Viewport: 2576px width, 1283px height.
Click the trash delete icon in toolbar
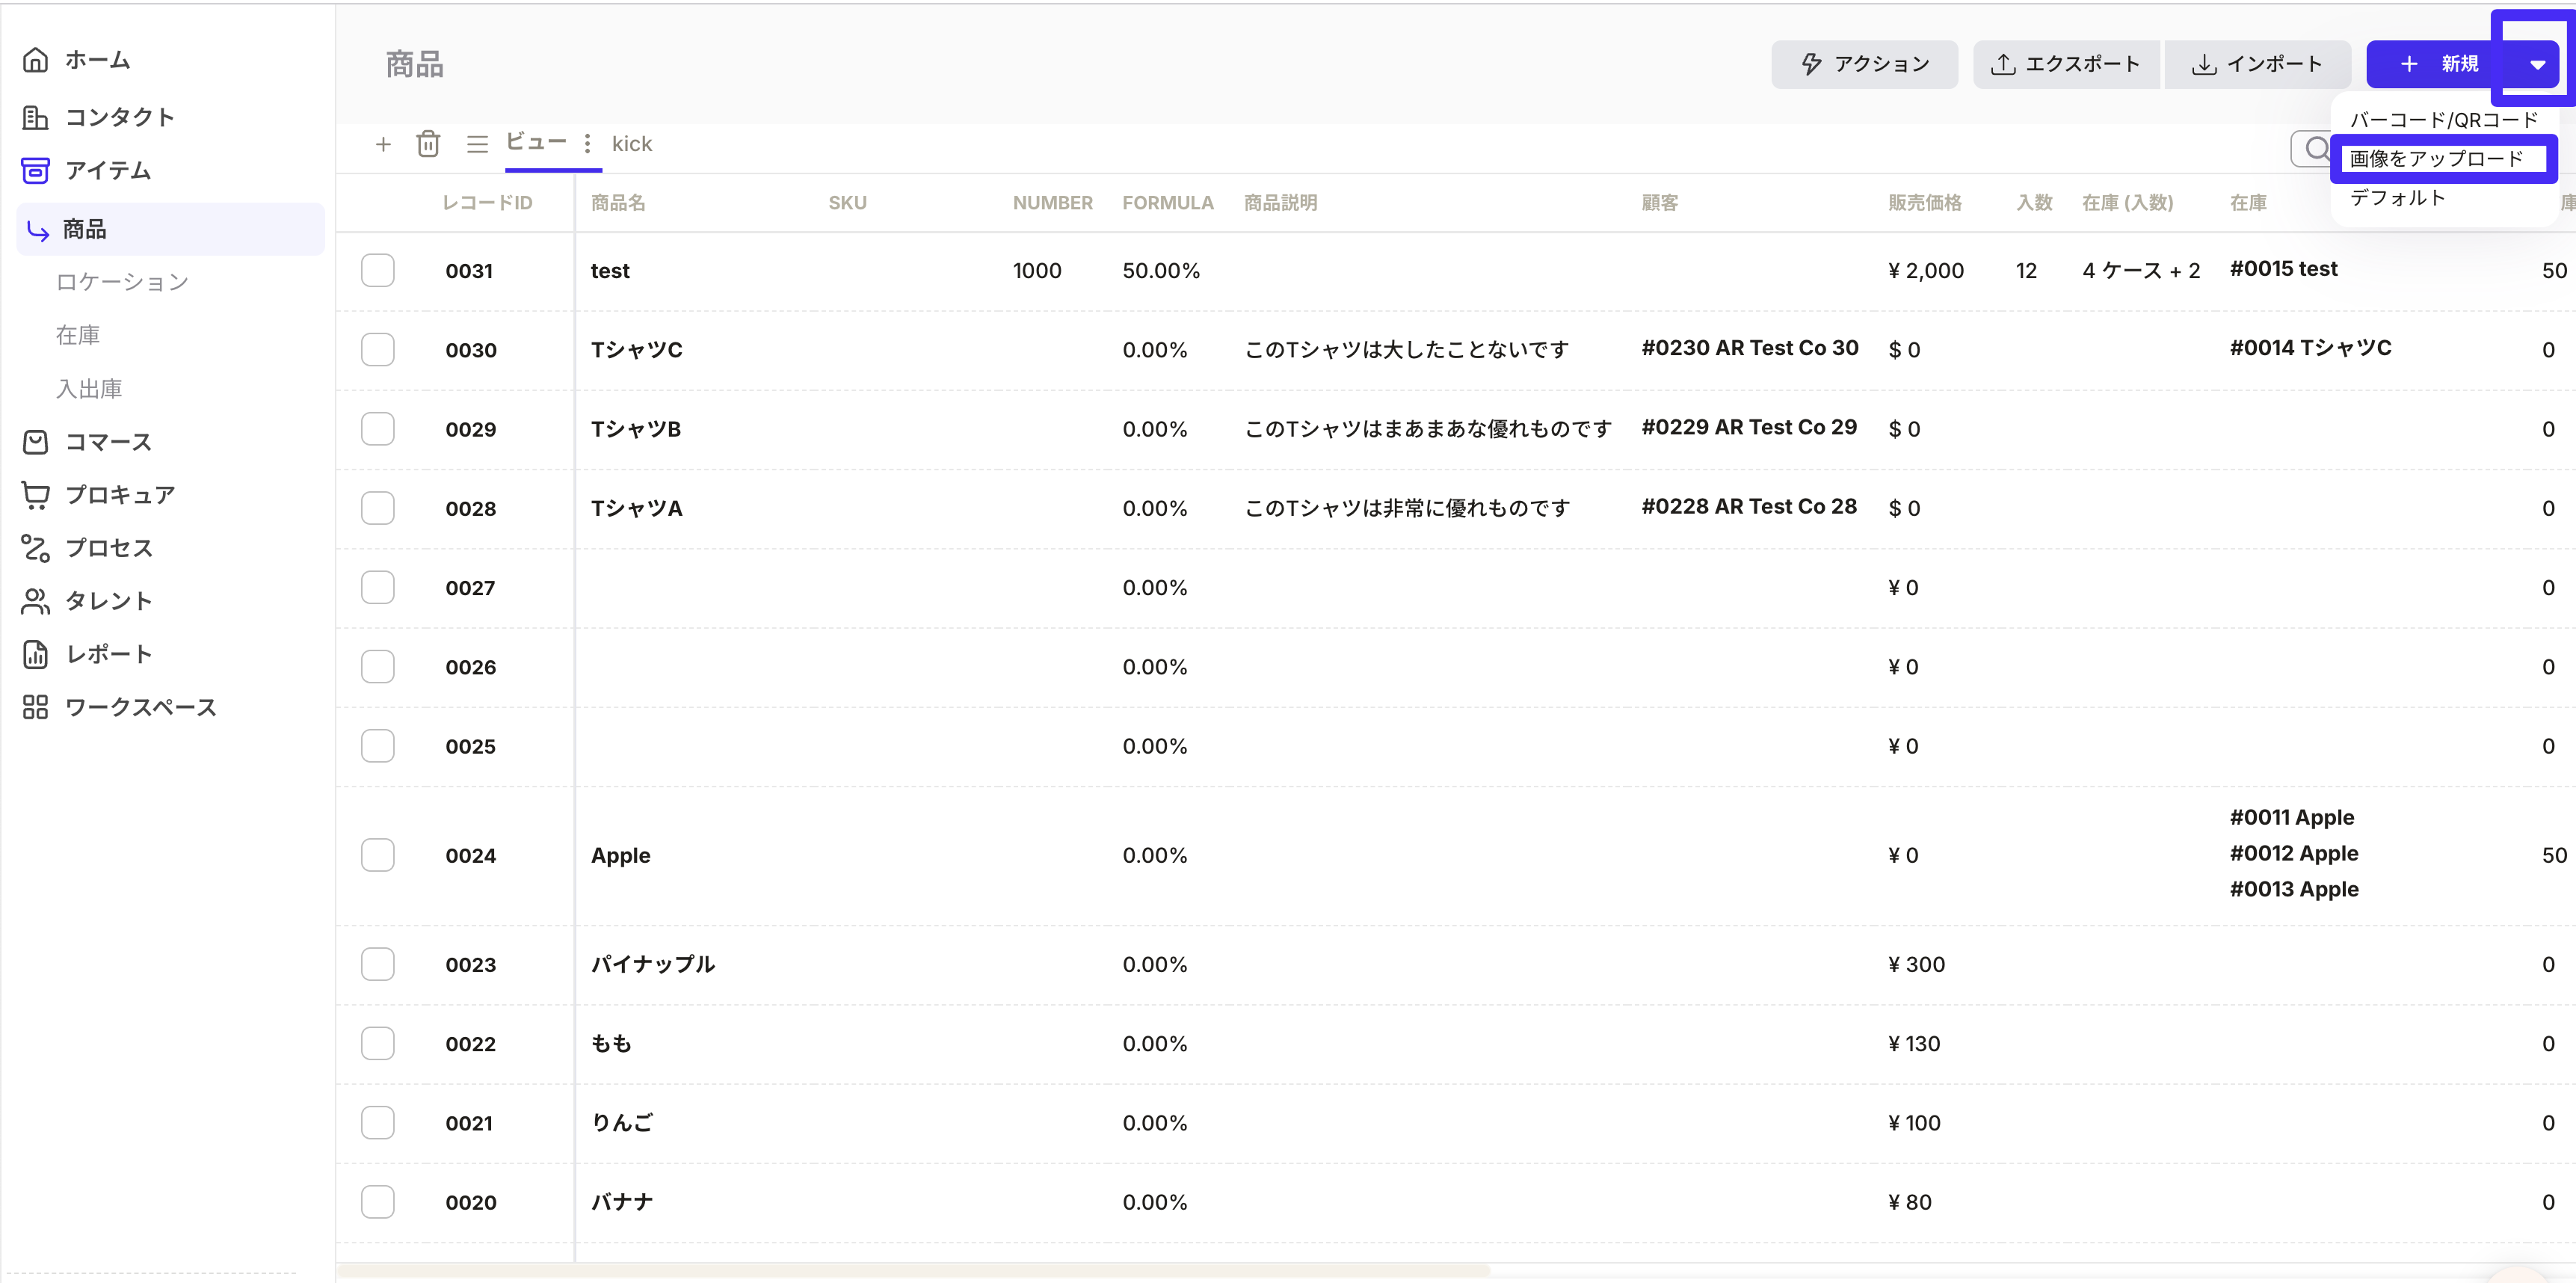coord(428,144)
